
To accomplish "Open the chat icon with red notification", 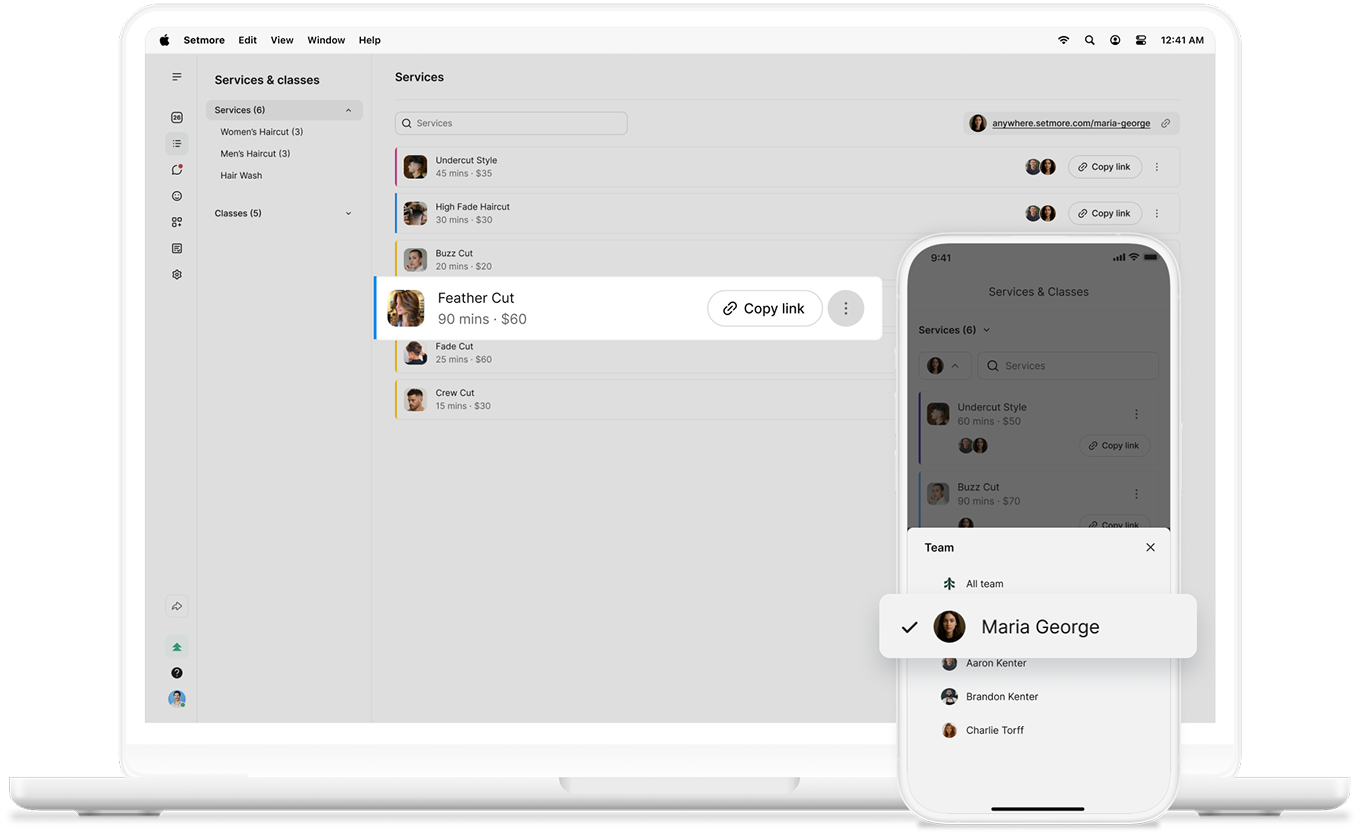I will (x=177, y=170).
